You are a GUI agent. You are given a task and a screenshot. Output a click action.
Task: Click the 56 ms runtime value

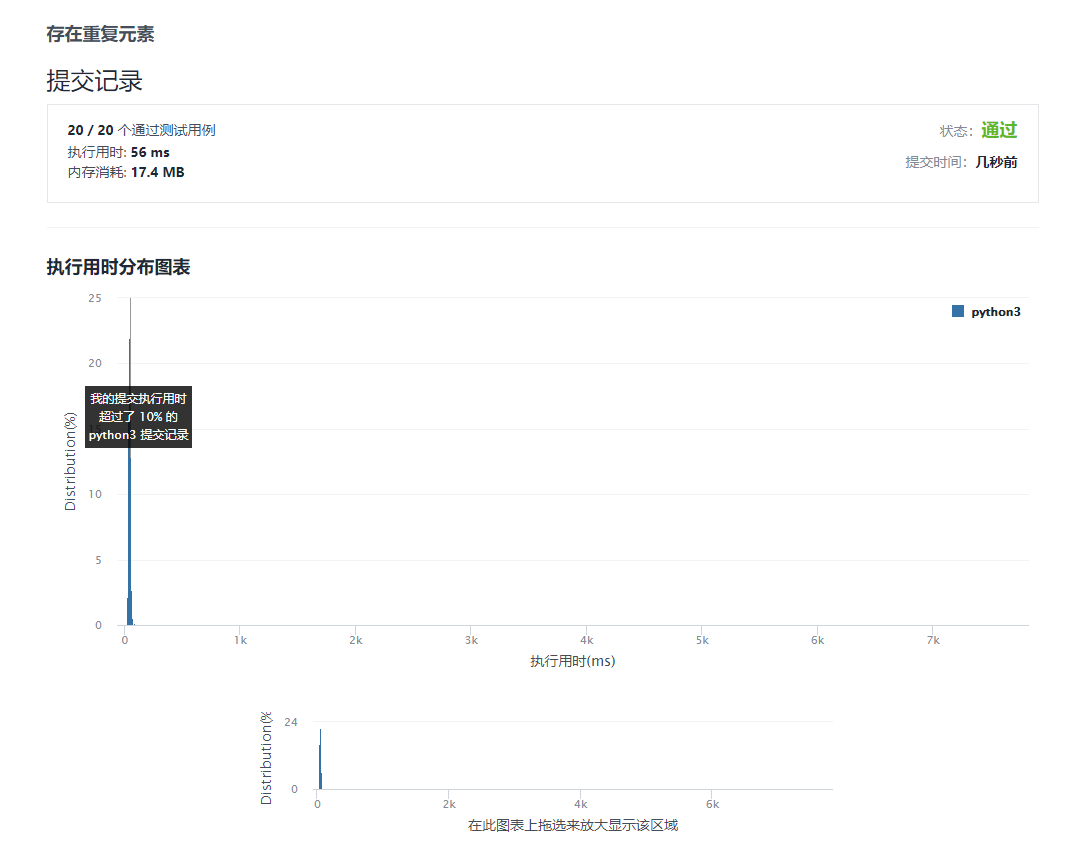(x=150, y=152)
